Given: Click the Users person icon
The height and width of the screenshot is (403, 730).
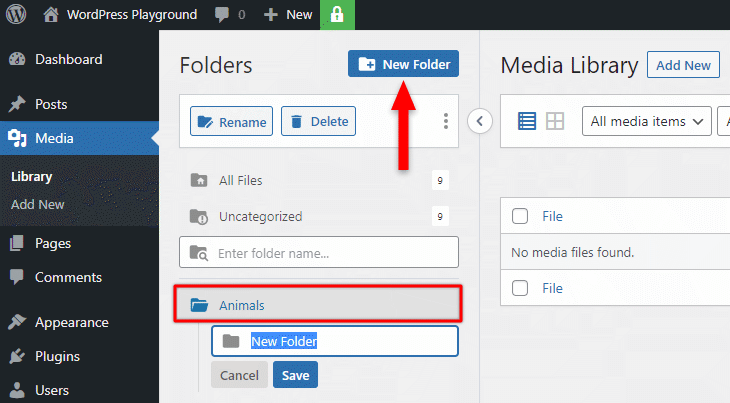Looking at the screenshot, I should pos(17,390).
